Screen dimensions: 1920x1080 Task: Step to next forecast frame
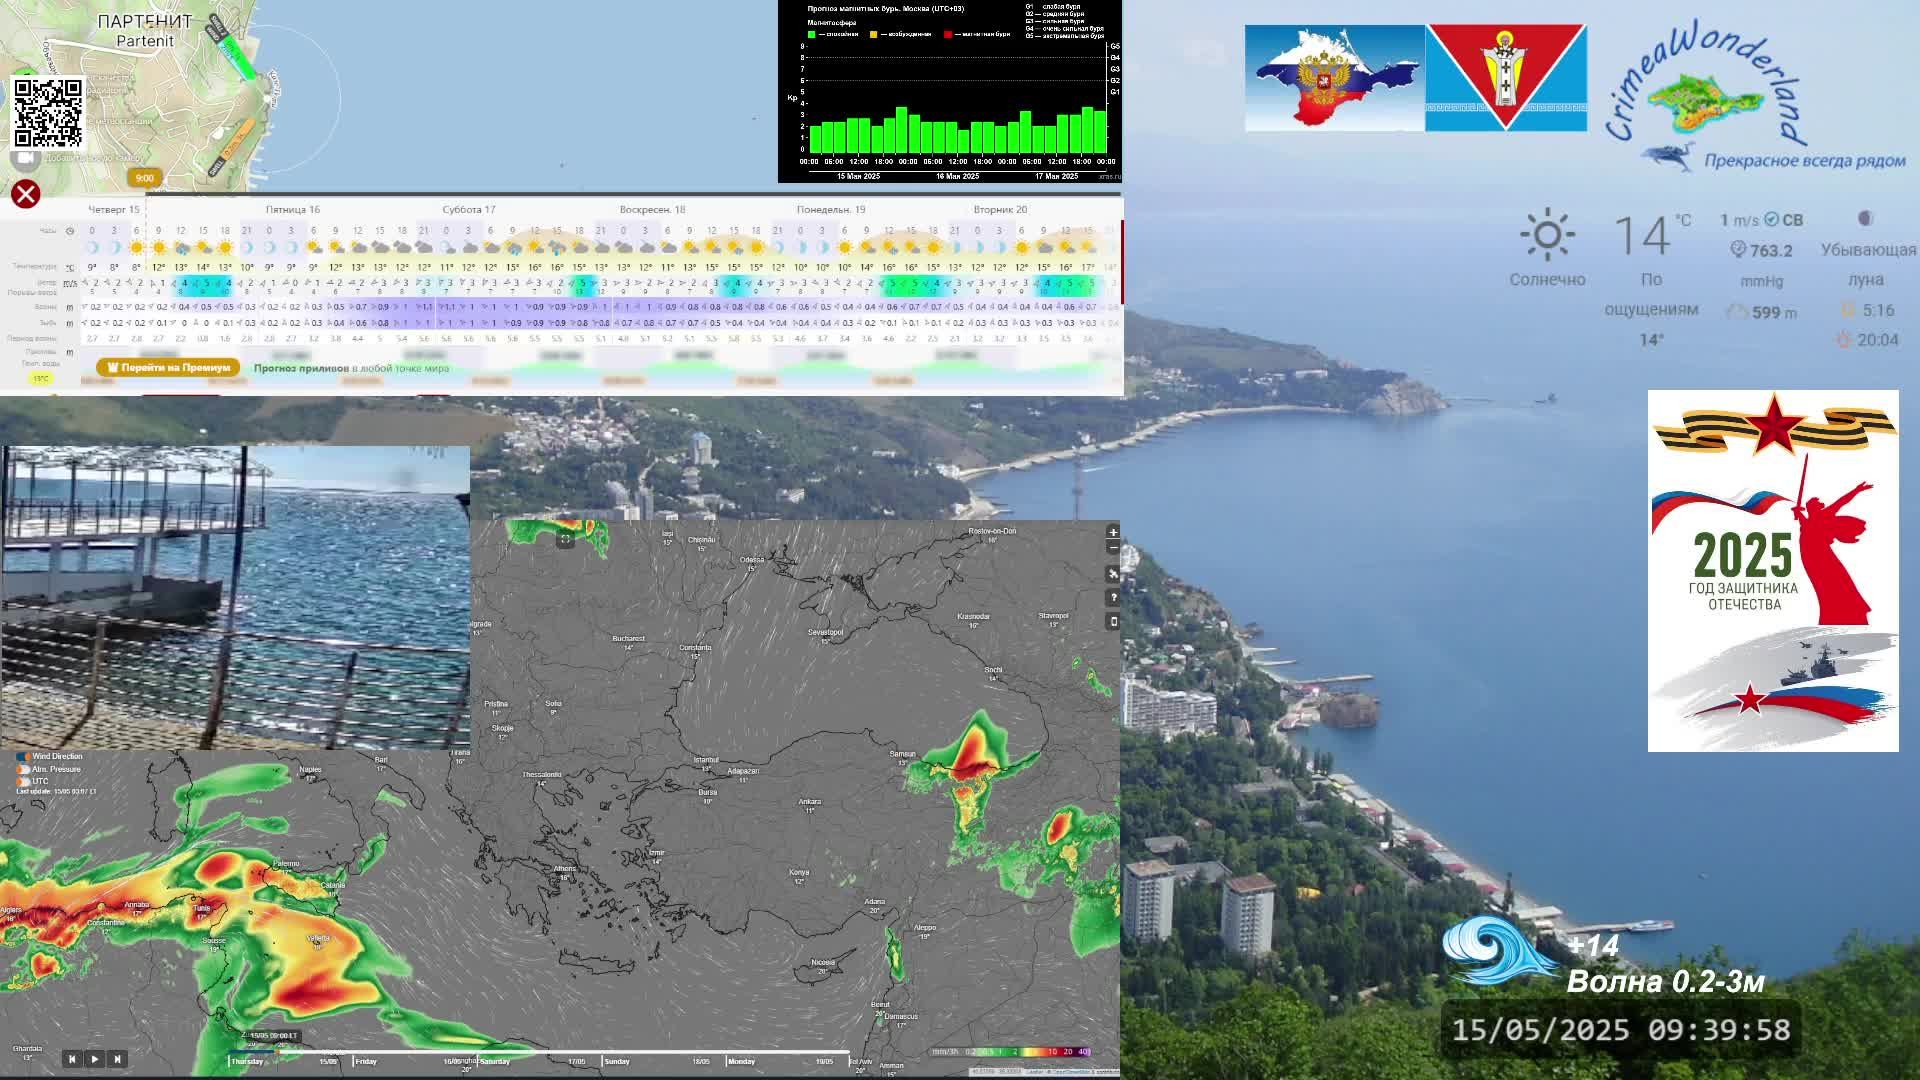117,1058
